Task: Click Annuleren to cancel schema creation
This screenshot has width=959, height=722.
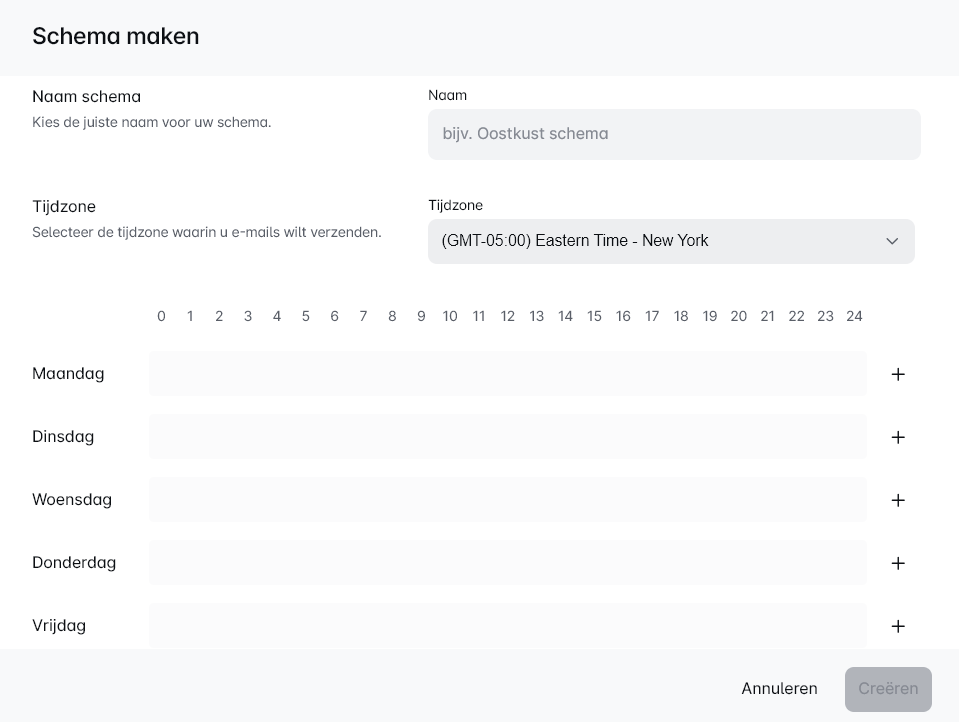Action: point(779,688)
